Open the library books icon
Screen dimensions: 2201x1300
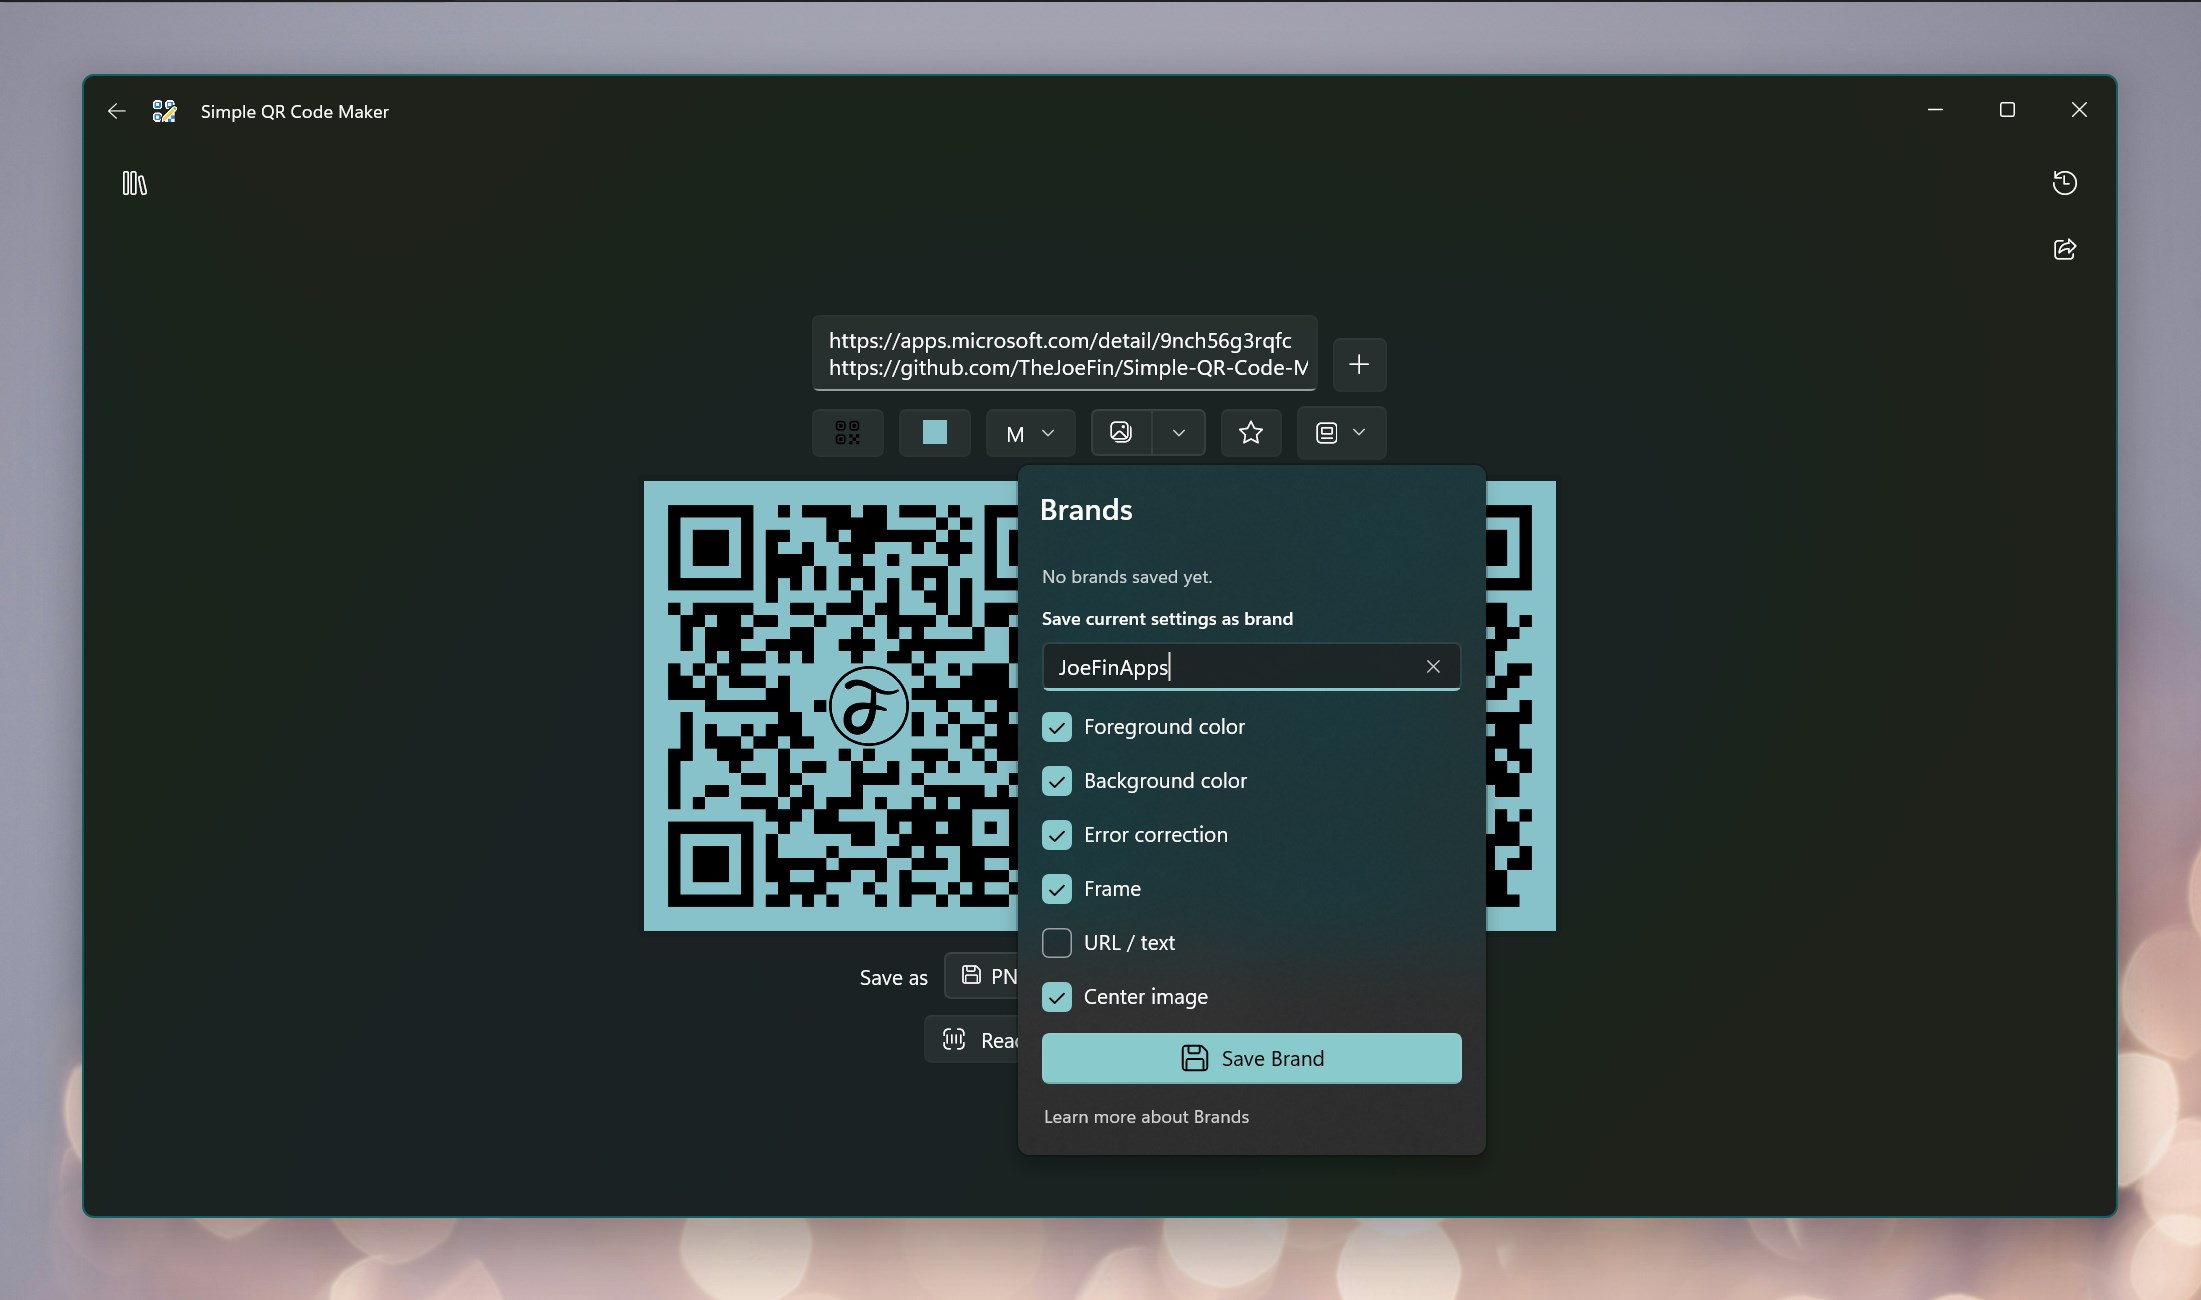[x=134, y=183]
